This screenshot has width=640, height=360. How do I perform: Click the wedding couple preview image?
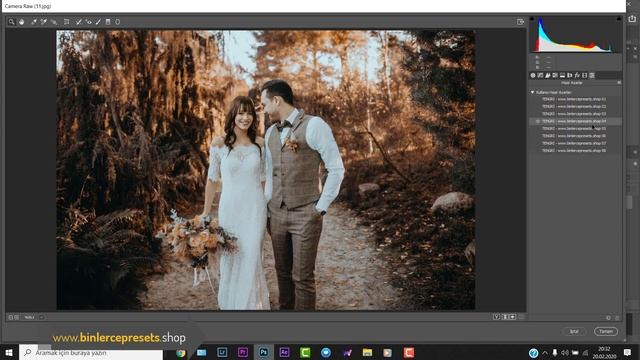click(x=266, y=170)
